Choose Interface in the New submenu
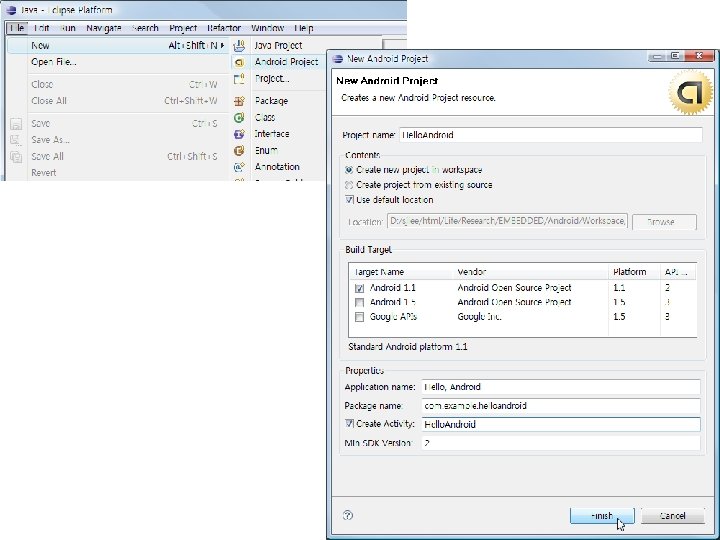This screenshot has height=540, width=720. (x=272, y=134)
